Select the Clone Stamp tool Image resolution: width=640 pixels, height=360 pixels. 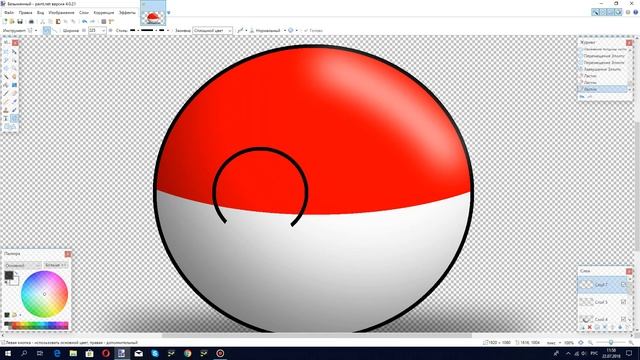pyautogui.click(x=6, y=110)
